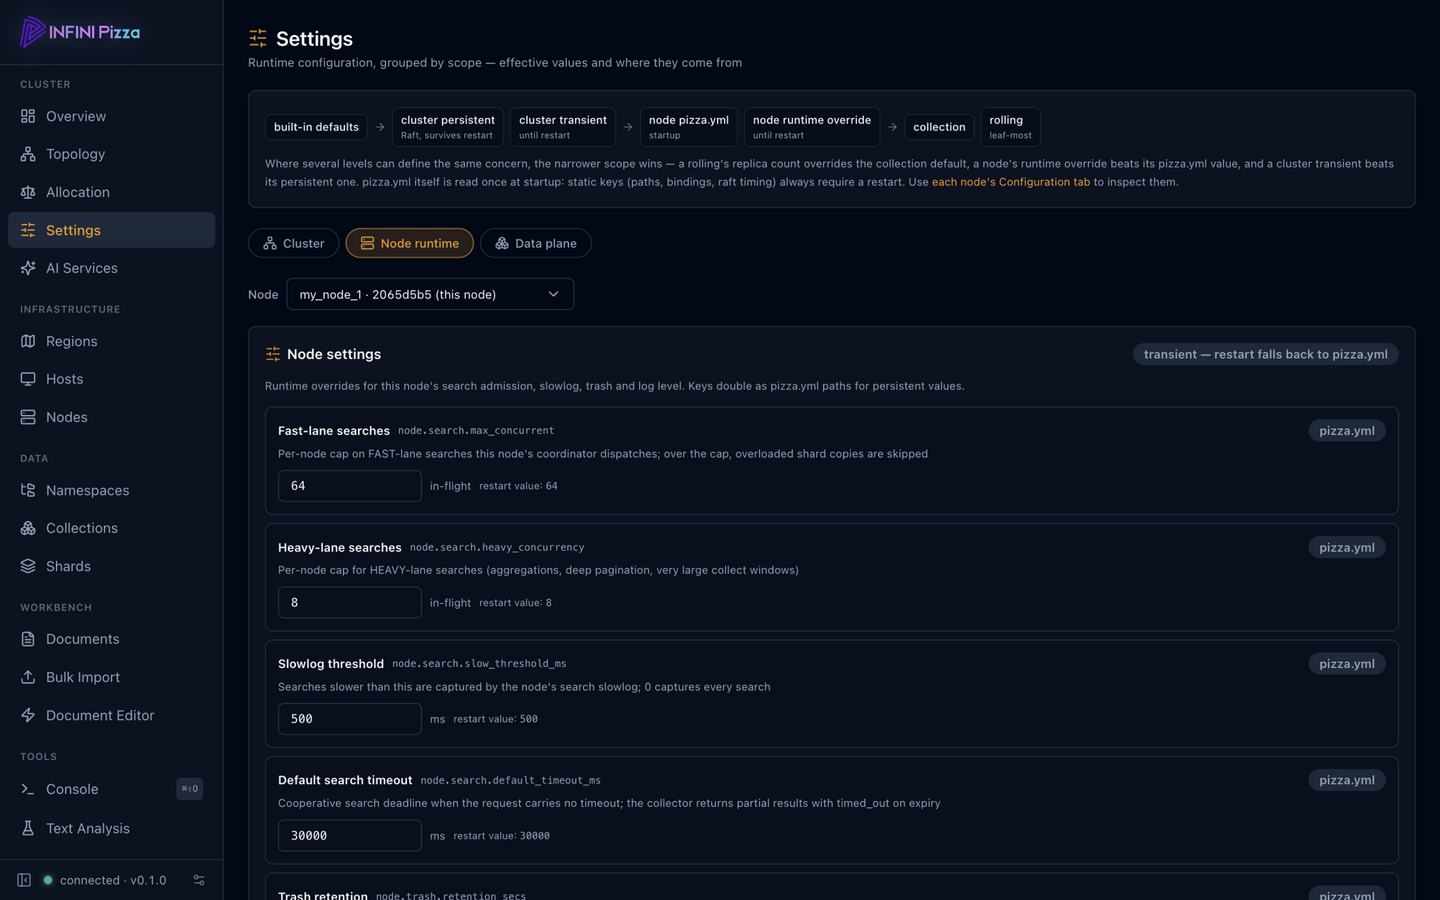Click the Overview grid icon

(x=28, y=116)
